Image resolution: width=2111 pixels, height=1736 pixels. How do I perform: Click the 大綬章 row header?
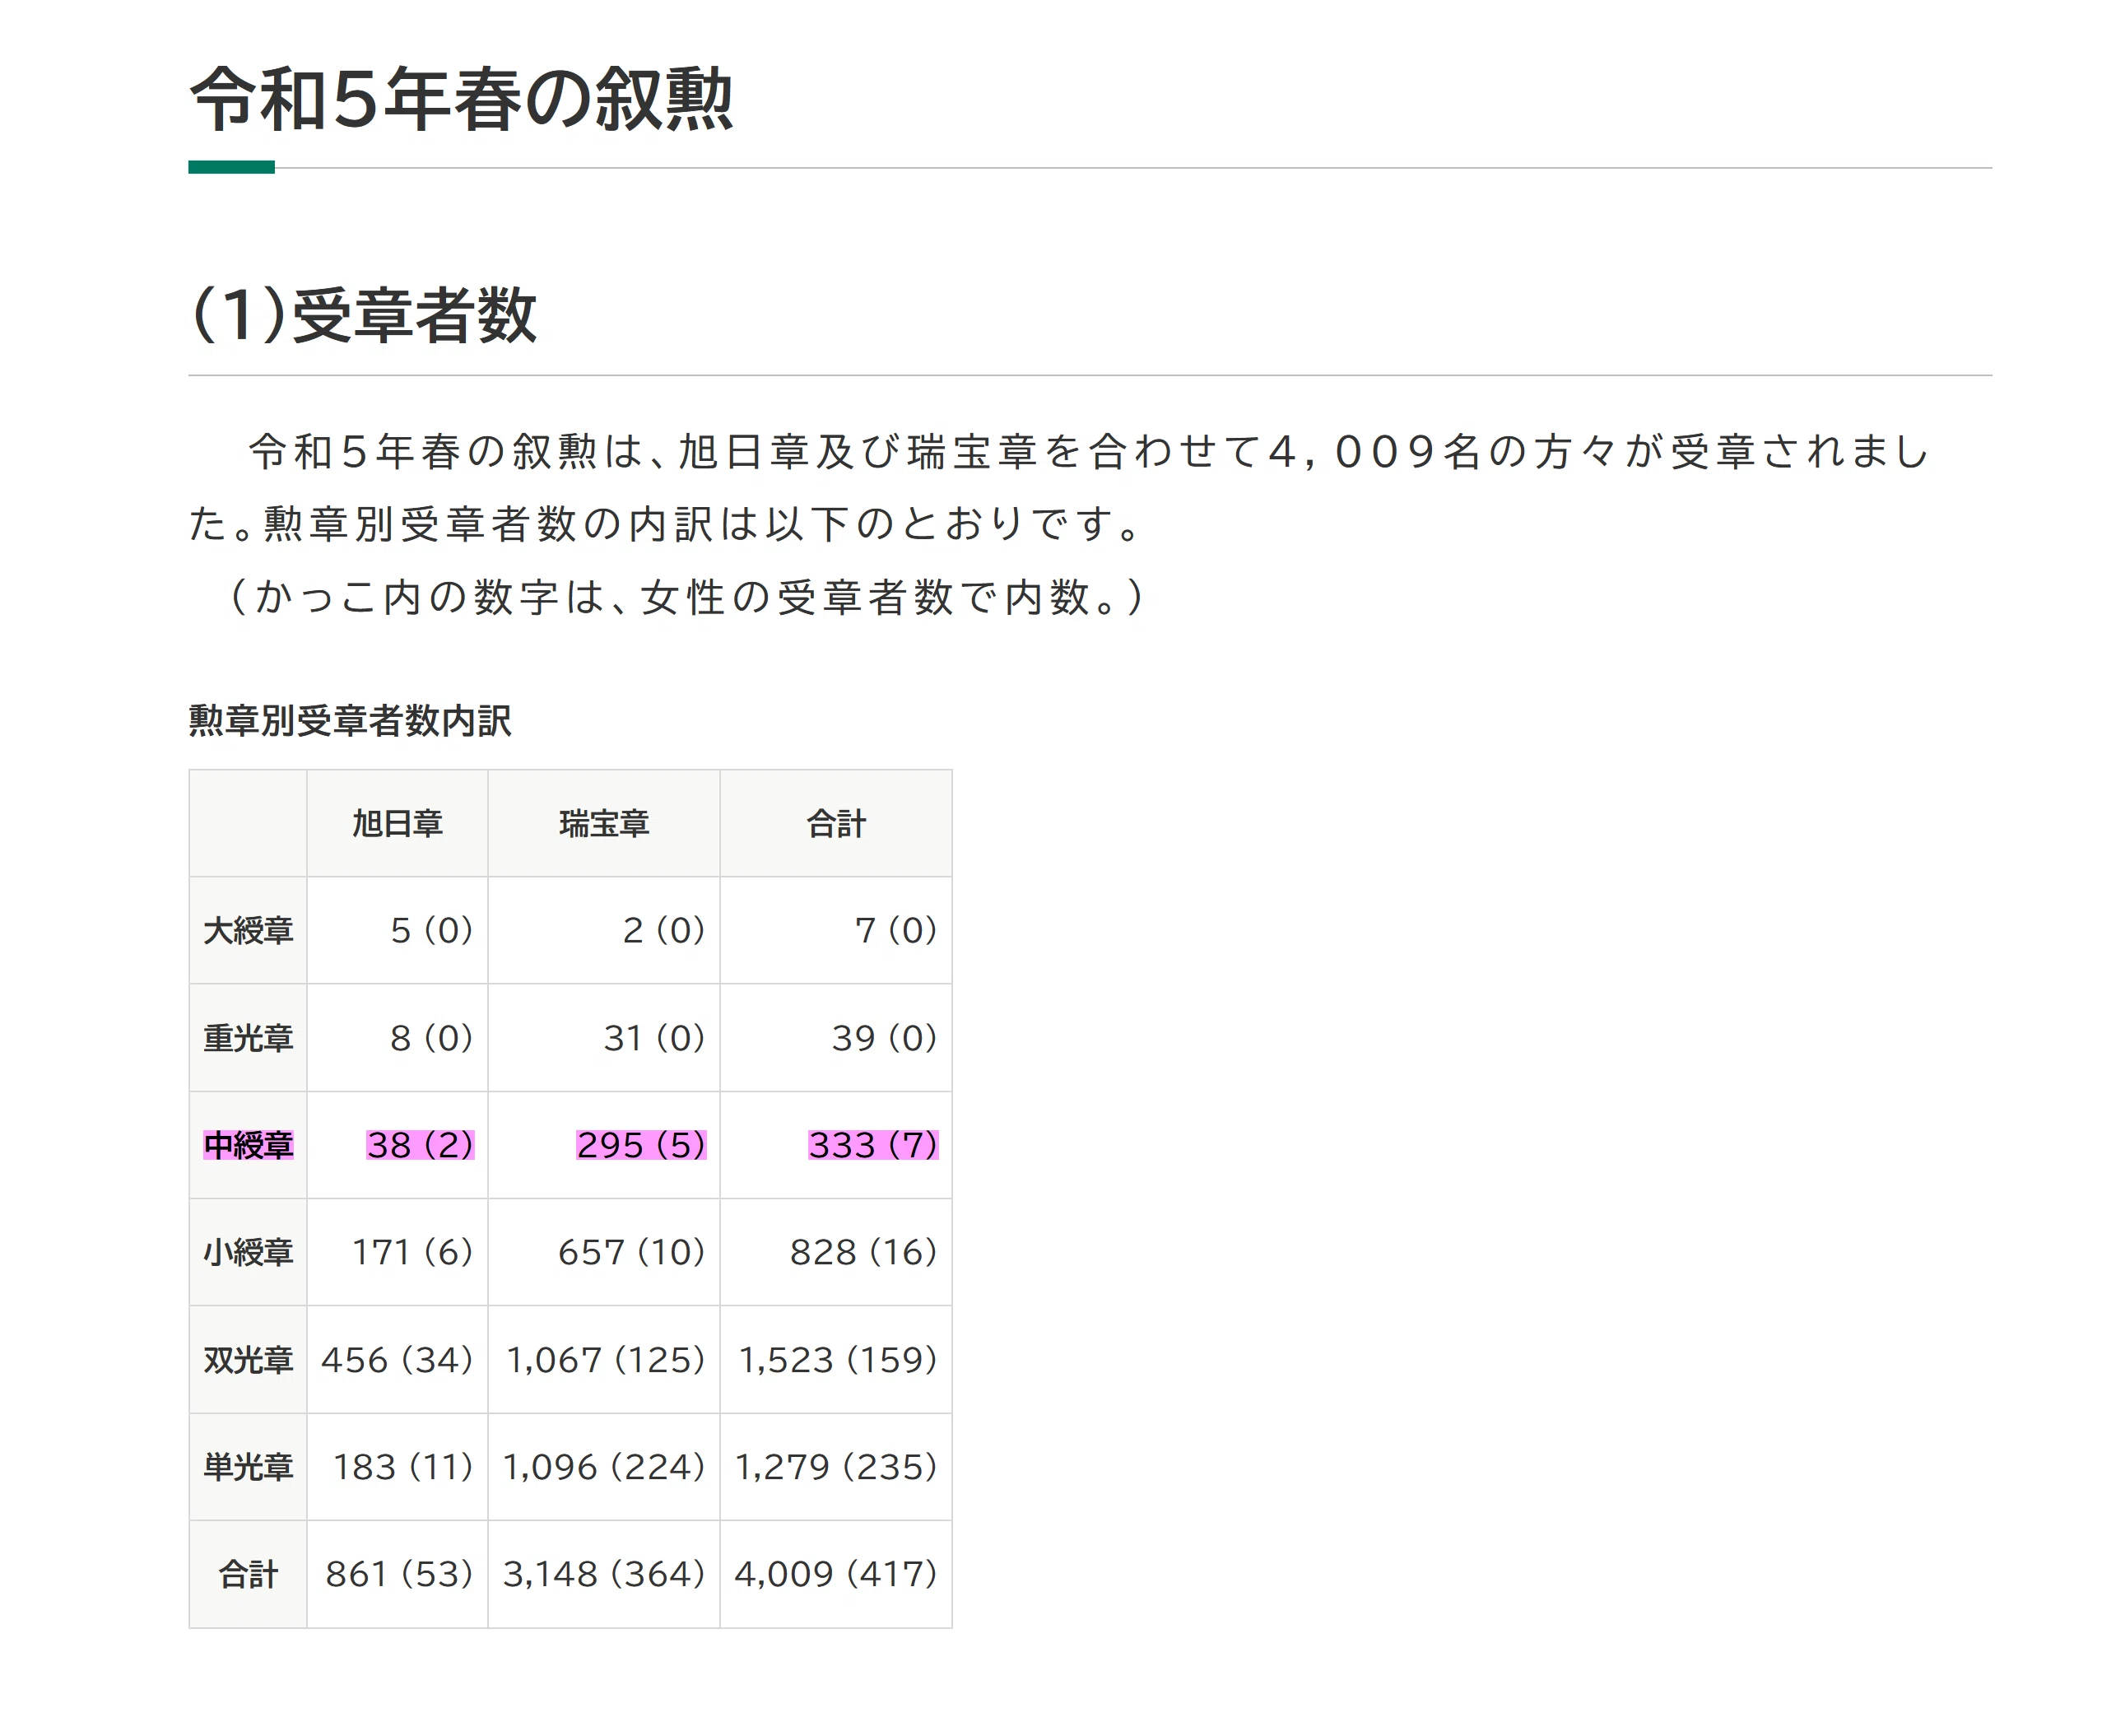click(248, 930)
